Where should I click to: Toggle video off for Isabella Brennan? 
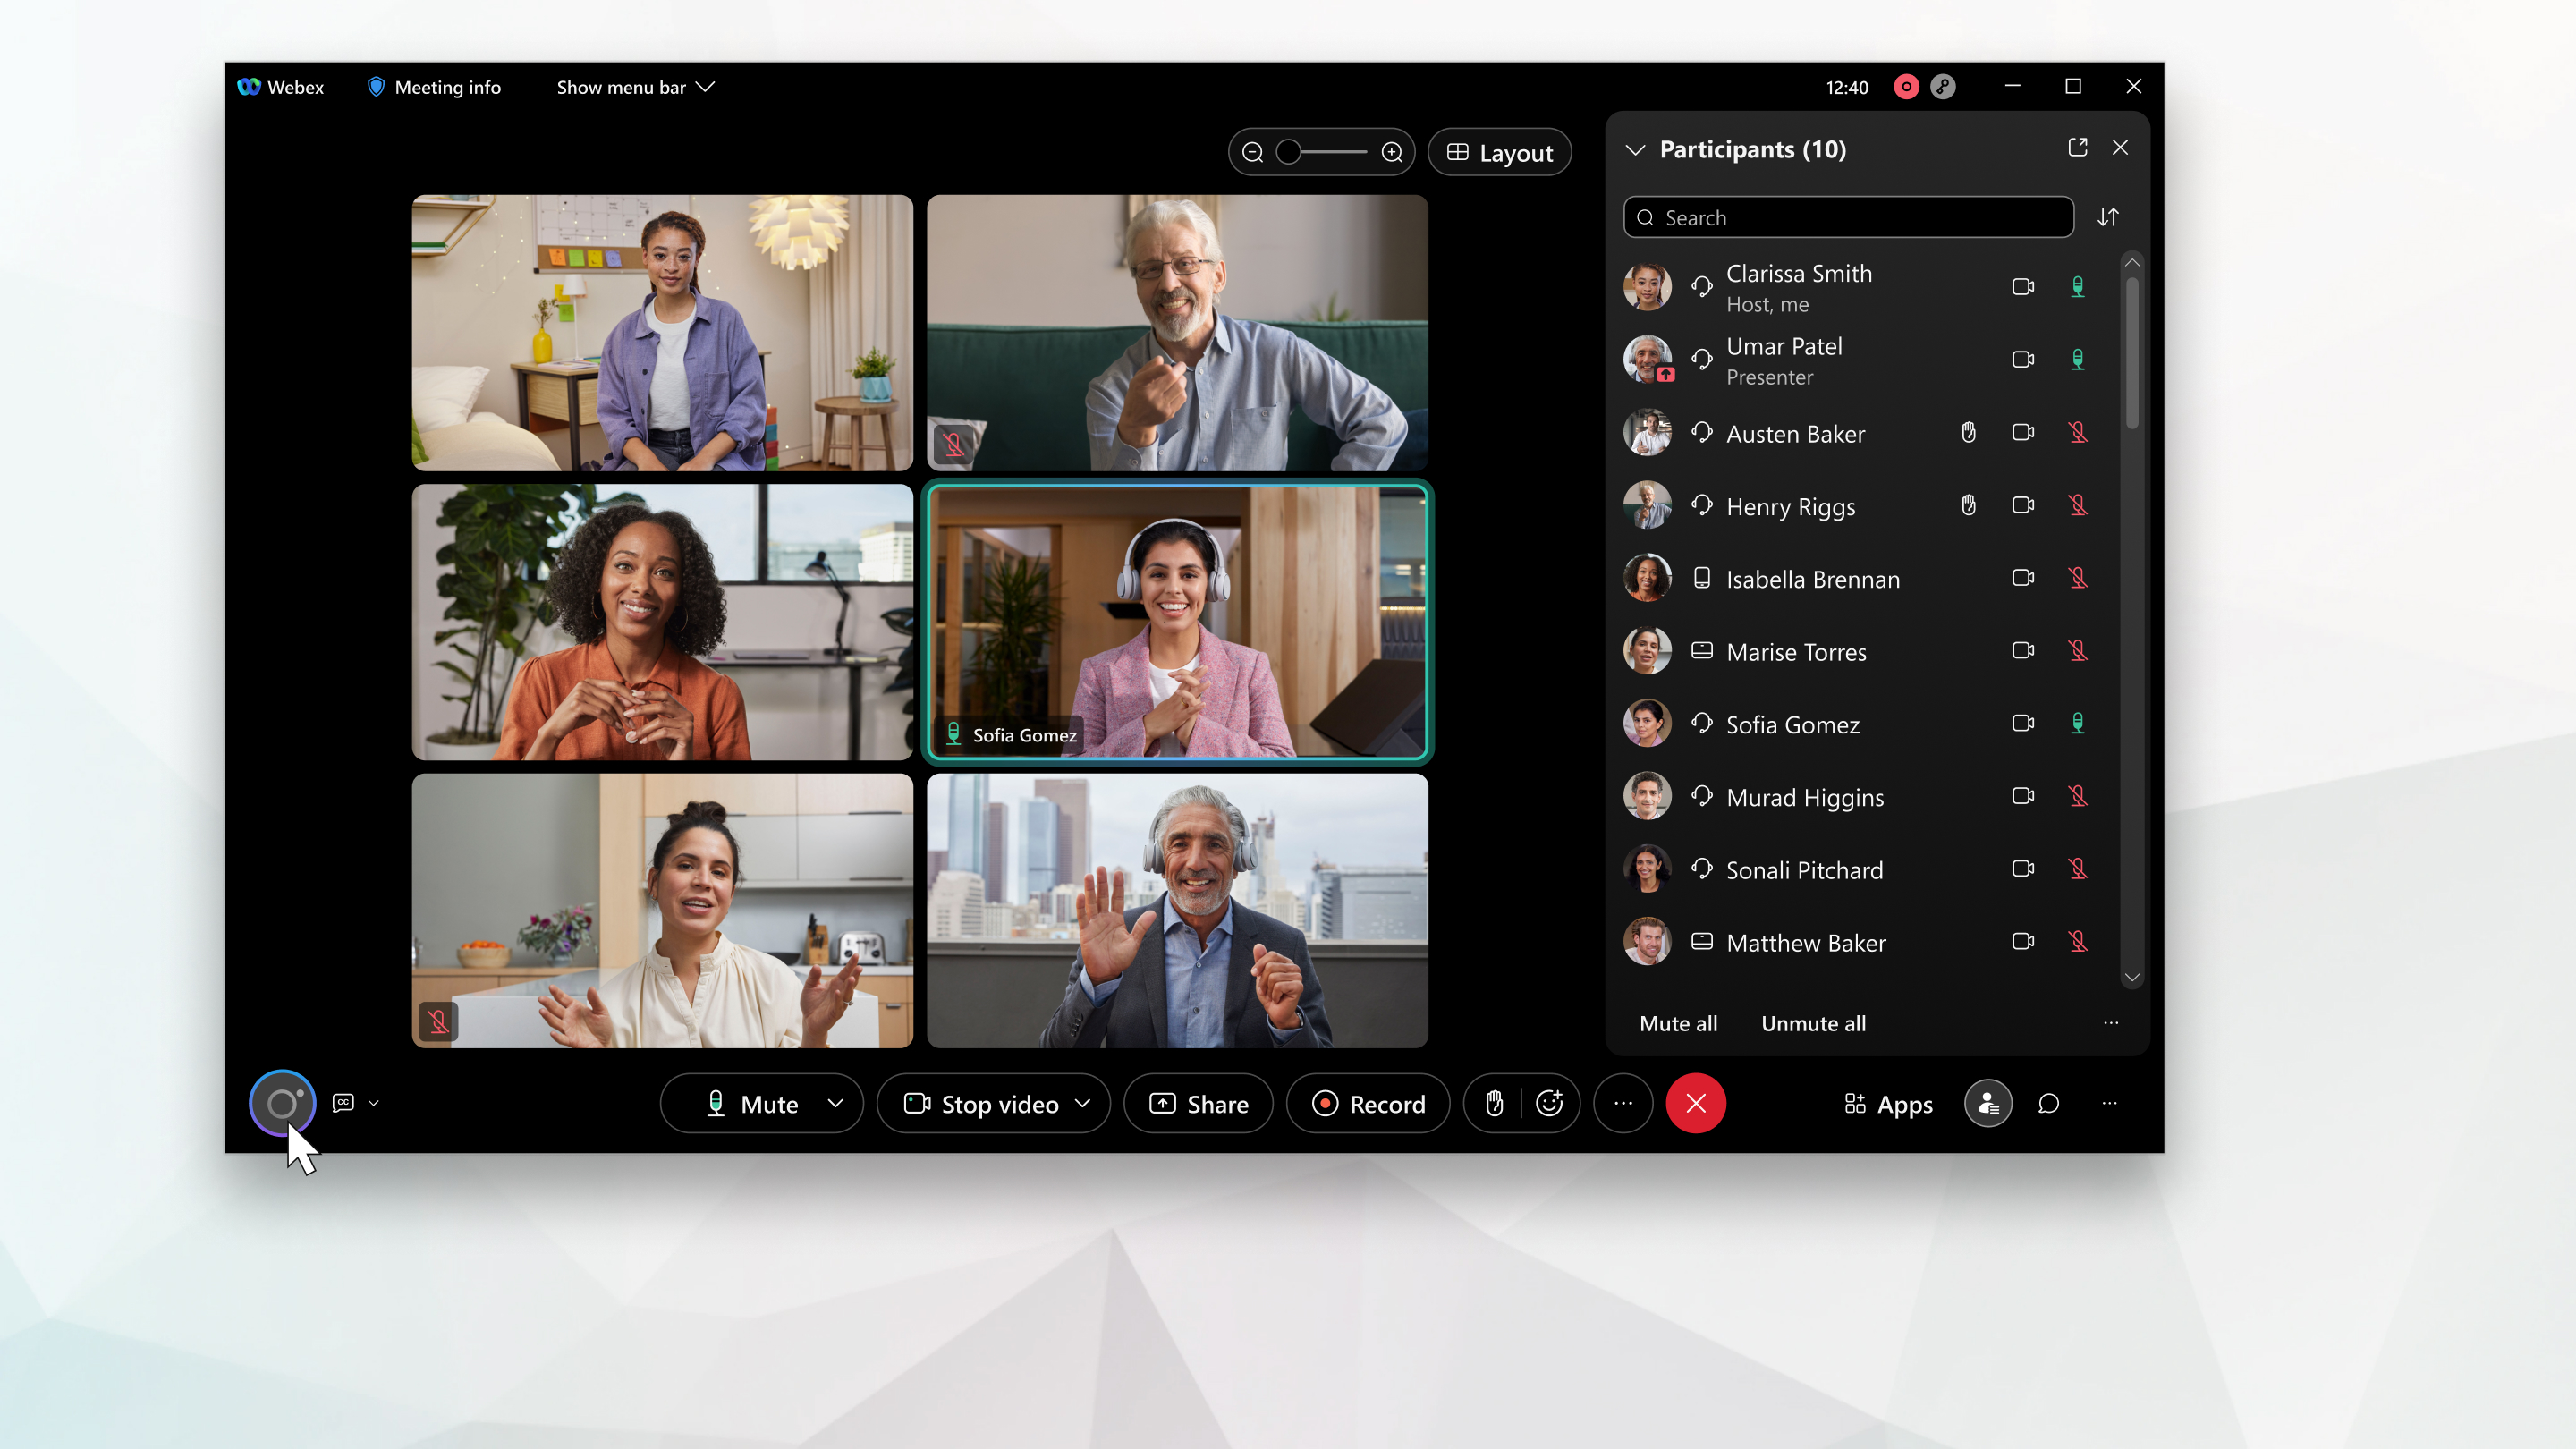coord(2022,579)
